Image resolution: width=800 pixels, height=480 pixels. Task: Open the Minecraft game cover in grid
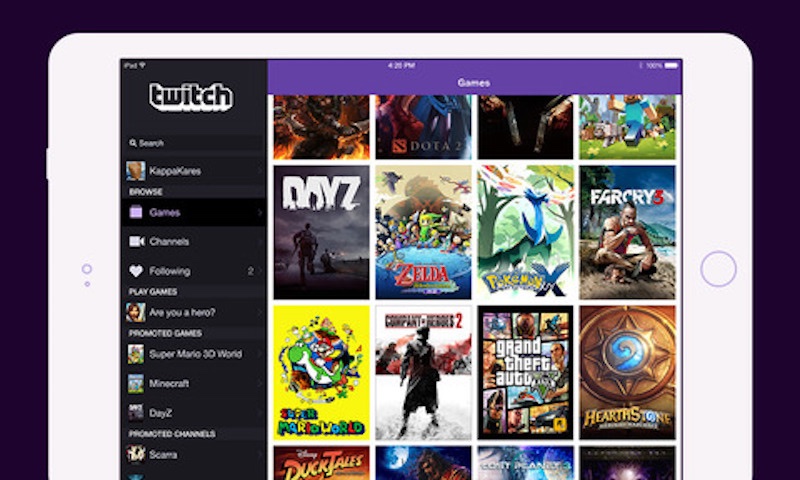(628, 127)
